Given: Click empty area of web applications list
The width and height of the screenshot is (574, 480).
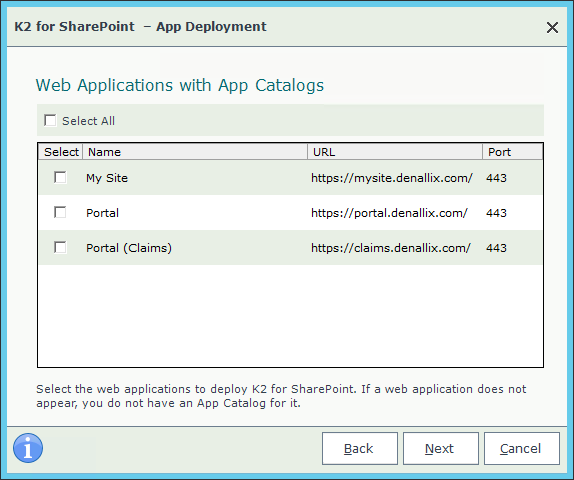Looking at the screenshot, I should click(x=290, y=315).
